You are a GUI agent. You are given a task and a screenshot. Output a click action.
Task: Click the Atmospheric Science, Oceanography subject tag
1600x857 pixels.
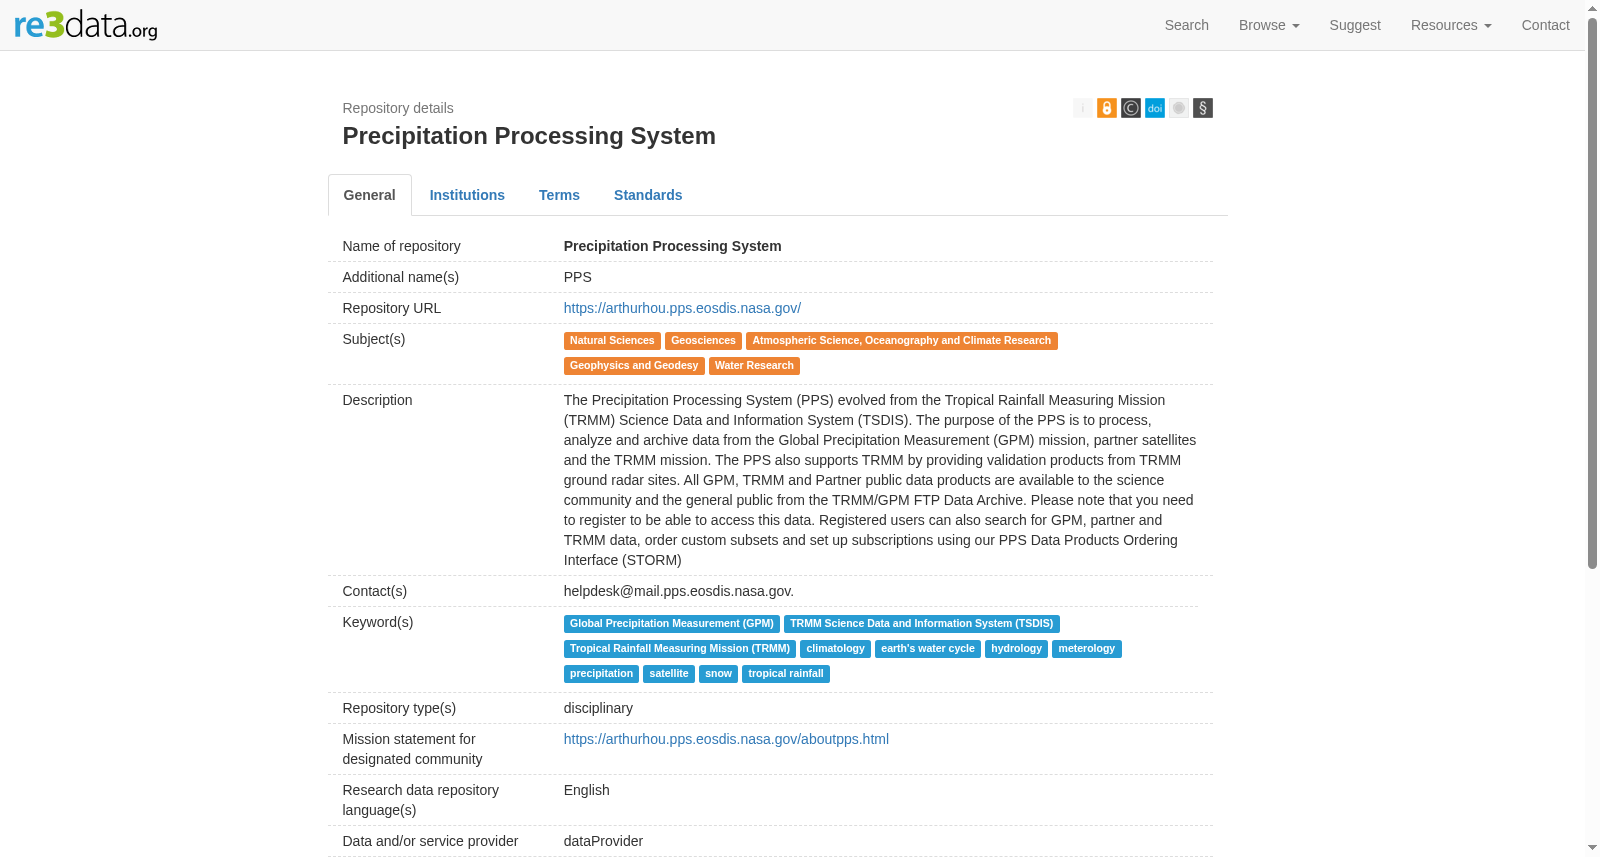901,341
